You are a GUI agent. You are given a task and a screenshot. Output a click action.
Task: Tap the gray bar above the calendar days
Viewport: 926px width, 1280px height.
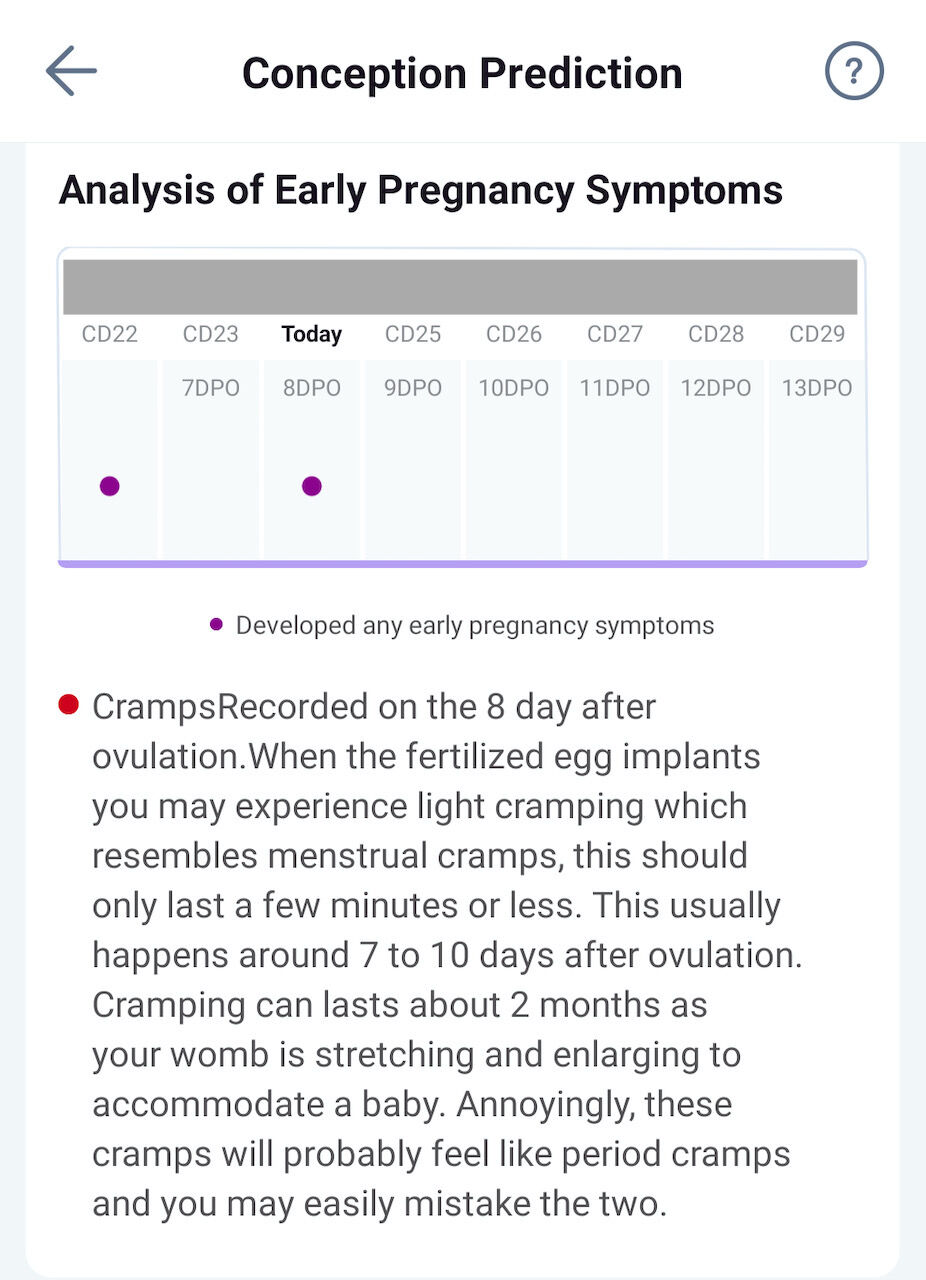pos(460,287)
